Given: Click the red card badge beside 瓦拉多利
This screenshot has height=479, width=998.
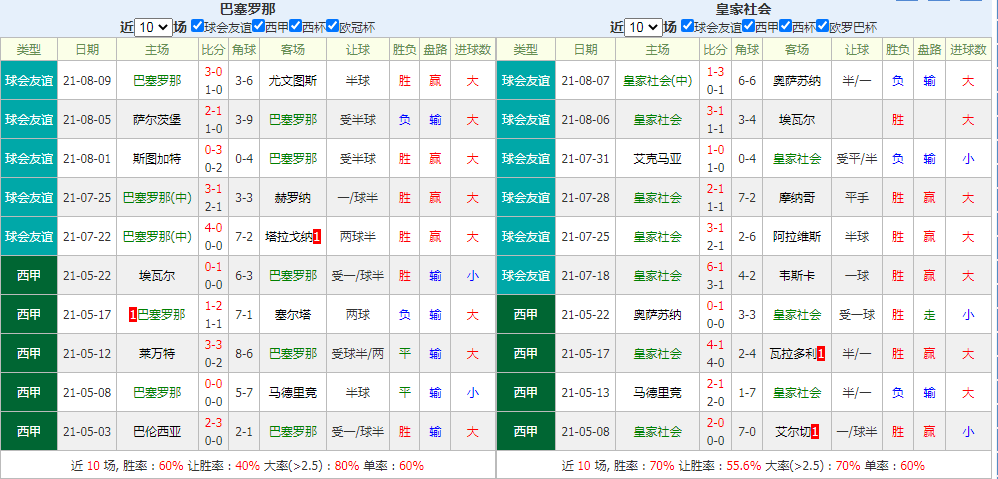Looking at the screenshot, I should click(821, 354).
